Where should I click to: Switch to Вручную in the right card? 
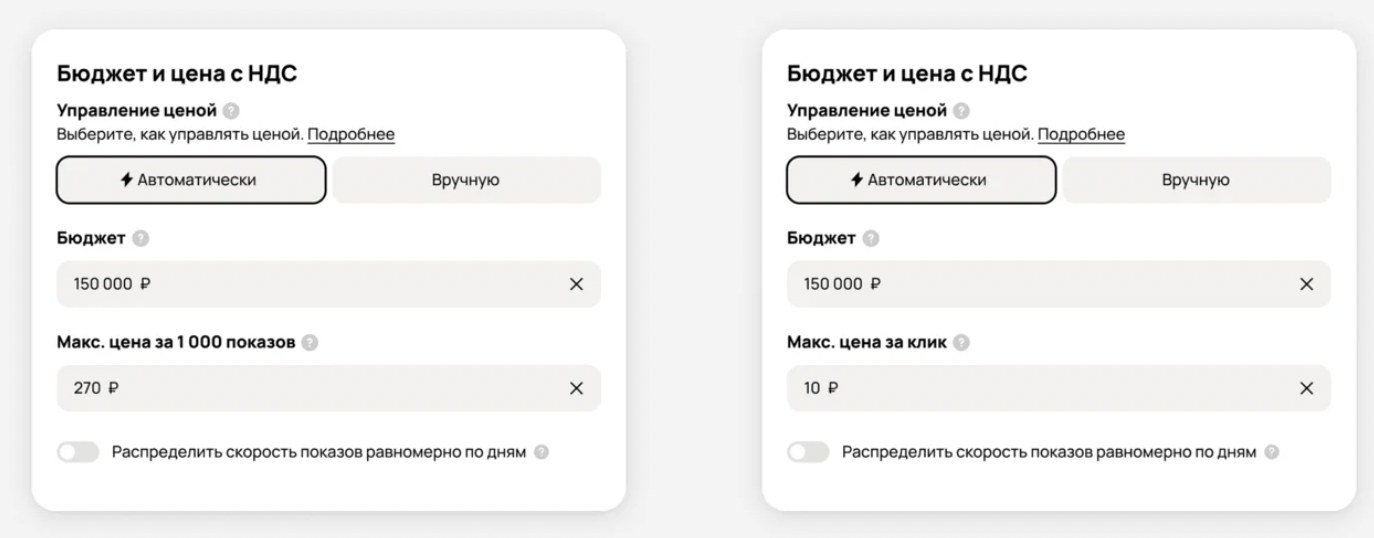1196,180
